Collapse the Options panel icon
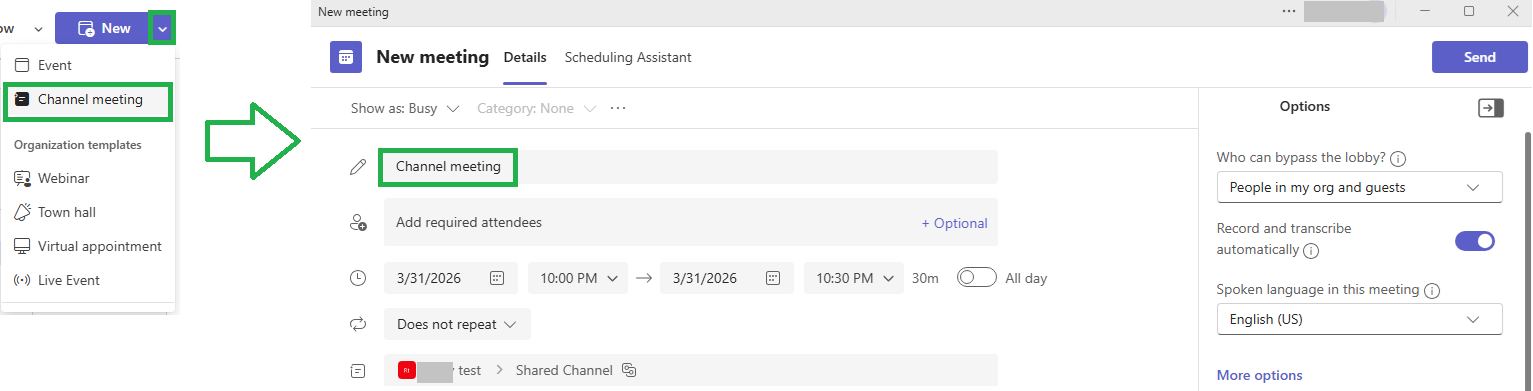Viewport: 1533px width, 391px height. [1491, 108]
